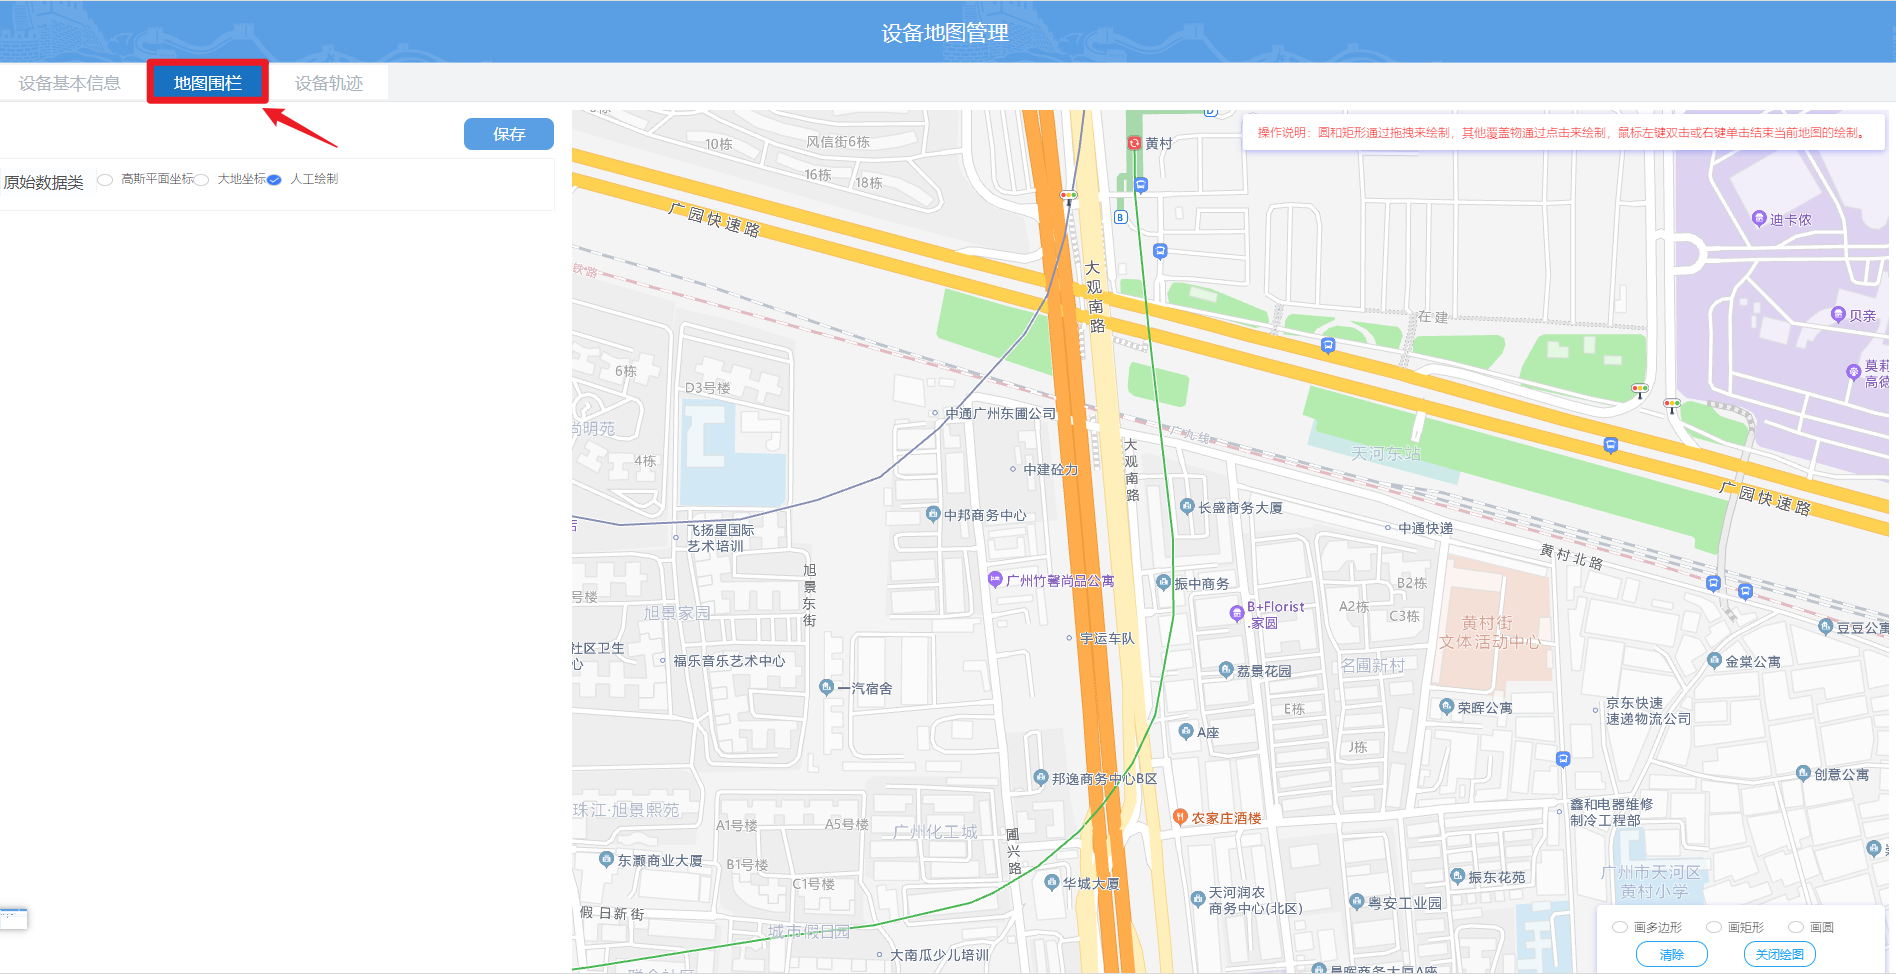Click the 名圃新村 map label

click(1372, 665)
